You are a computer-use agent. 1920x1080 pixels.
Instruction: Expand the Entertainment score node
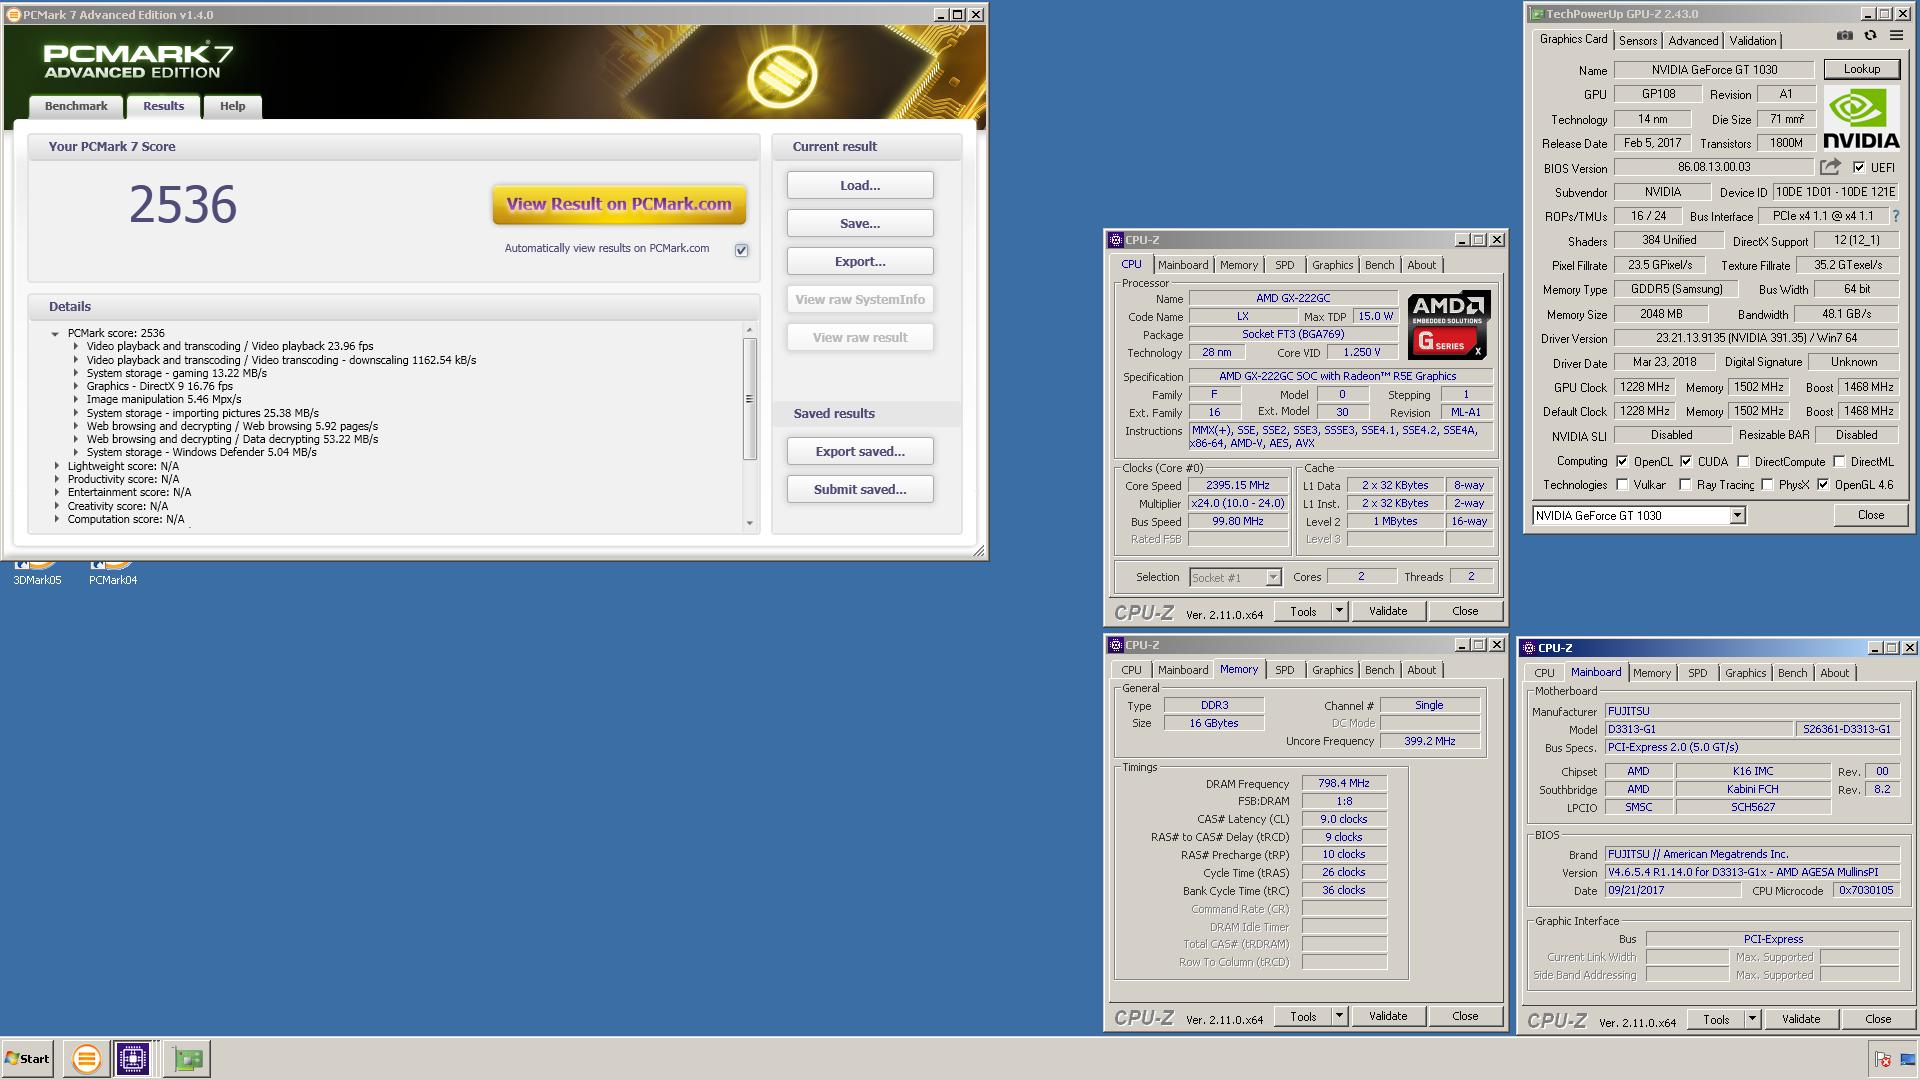[x=56, y=492]
